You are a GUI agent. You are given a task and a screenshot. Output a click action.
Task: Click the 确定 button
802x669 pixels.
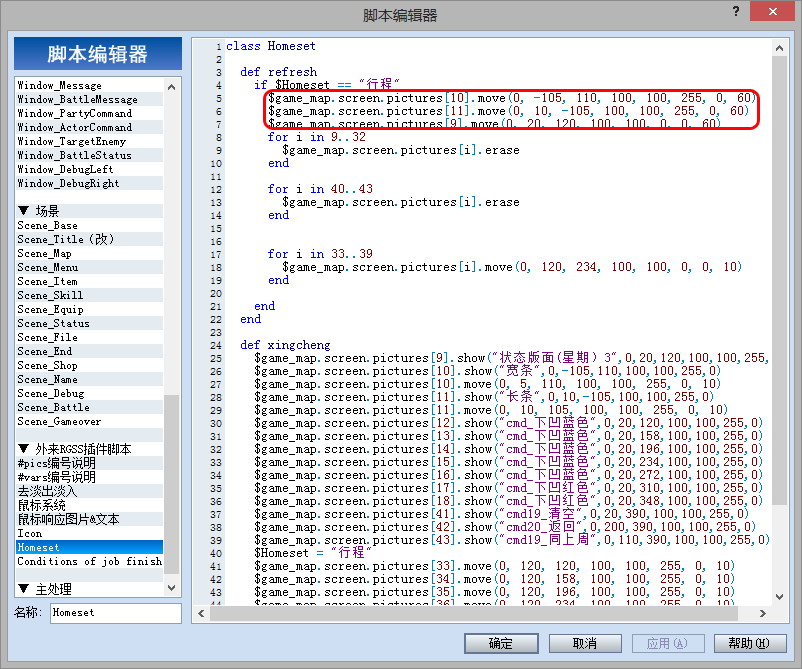coord(501,643)
